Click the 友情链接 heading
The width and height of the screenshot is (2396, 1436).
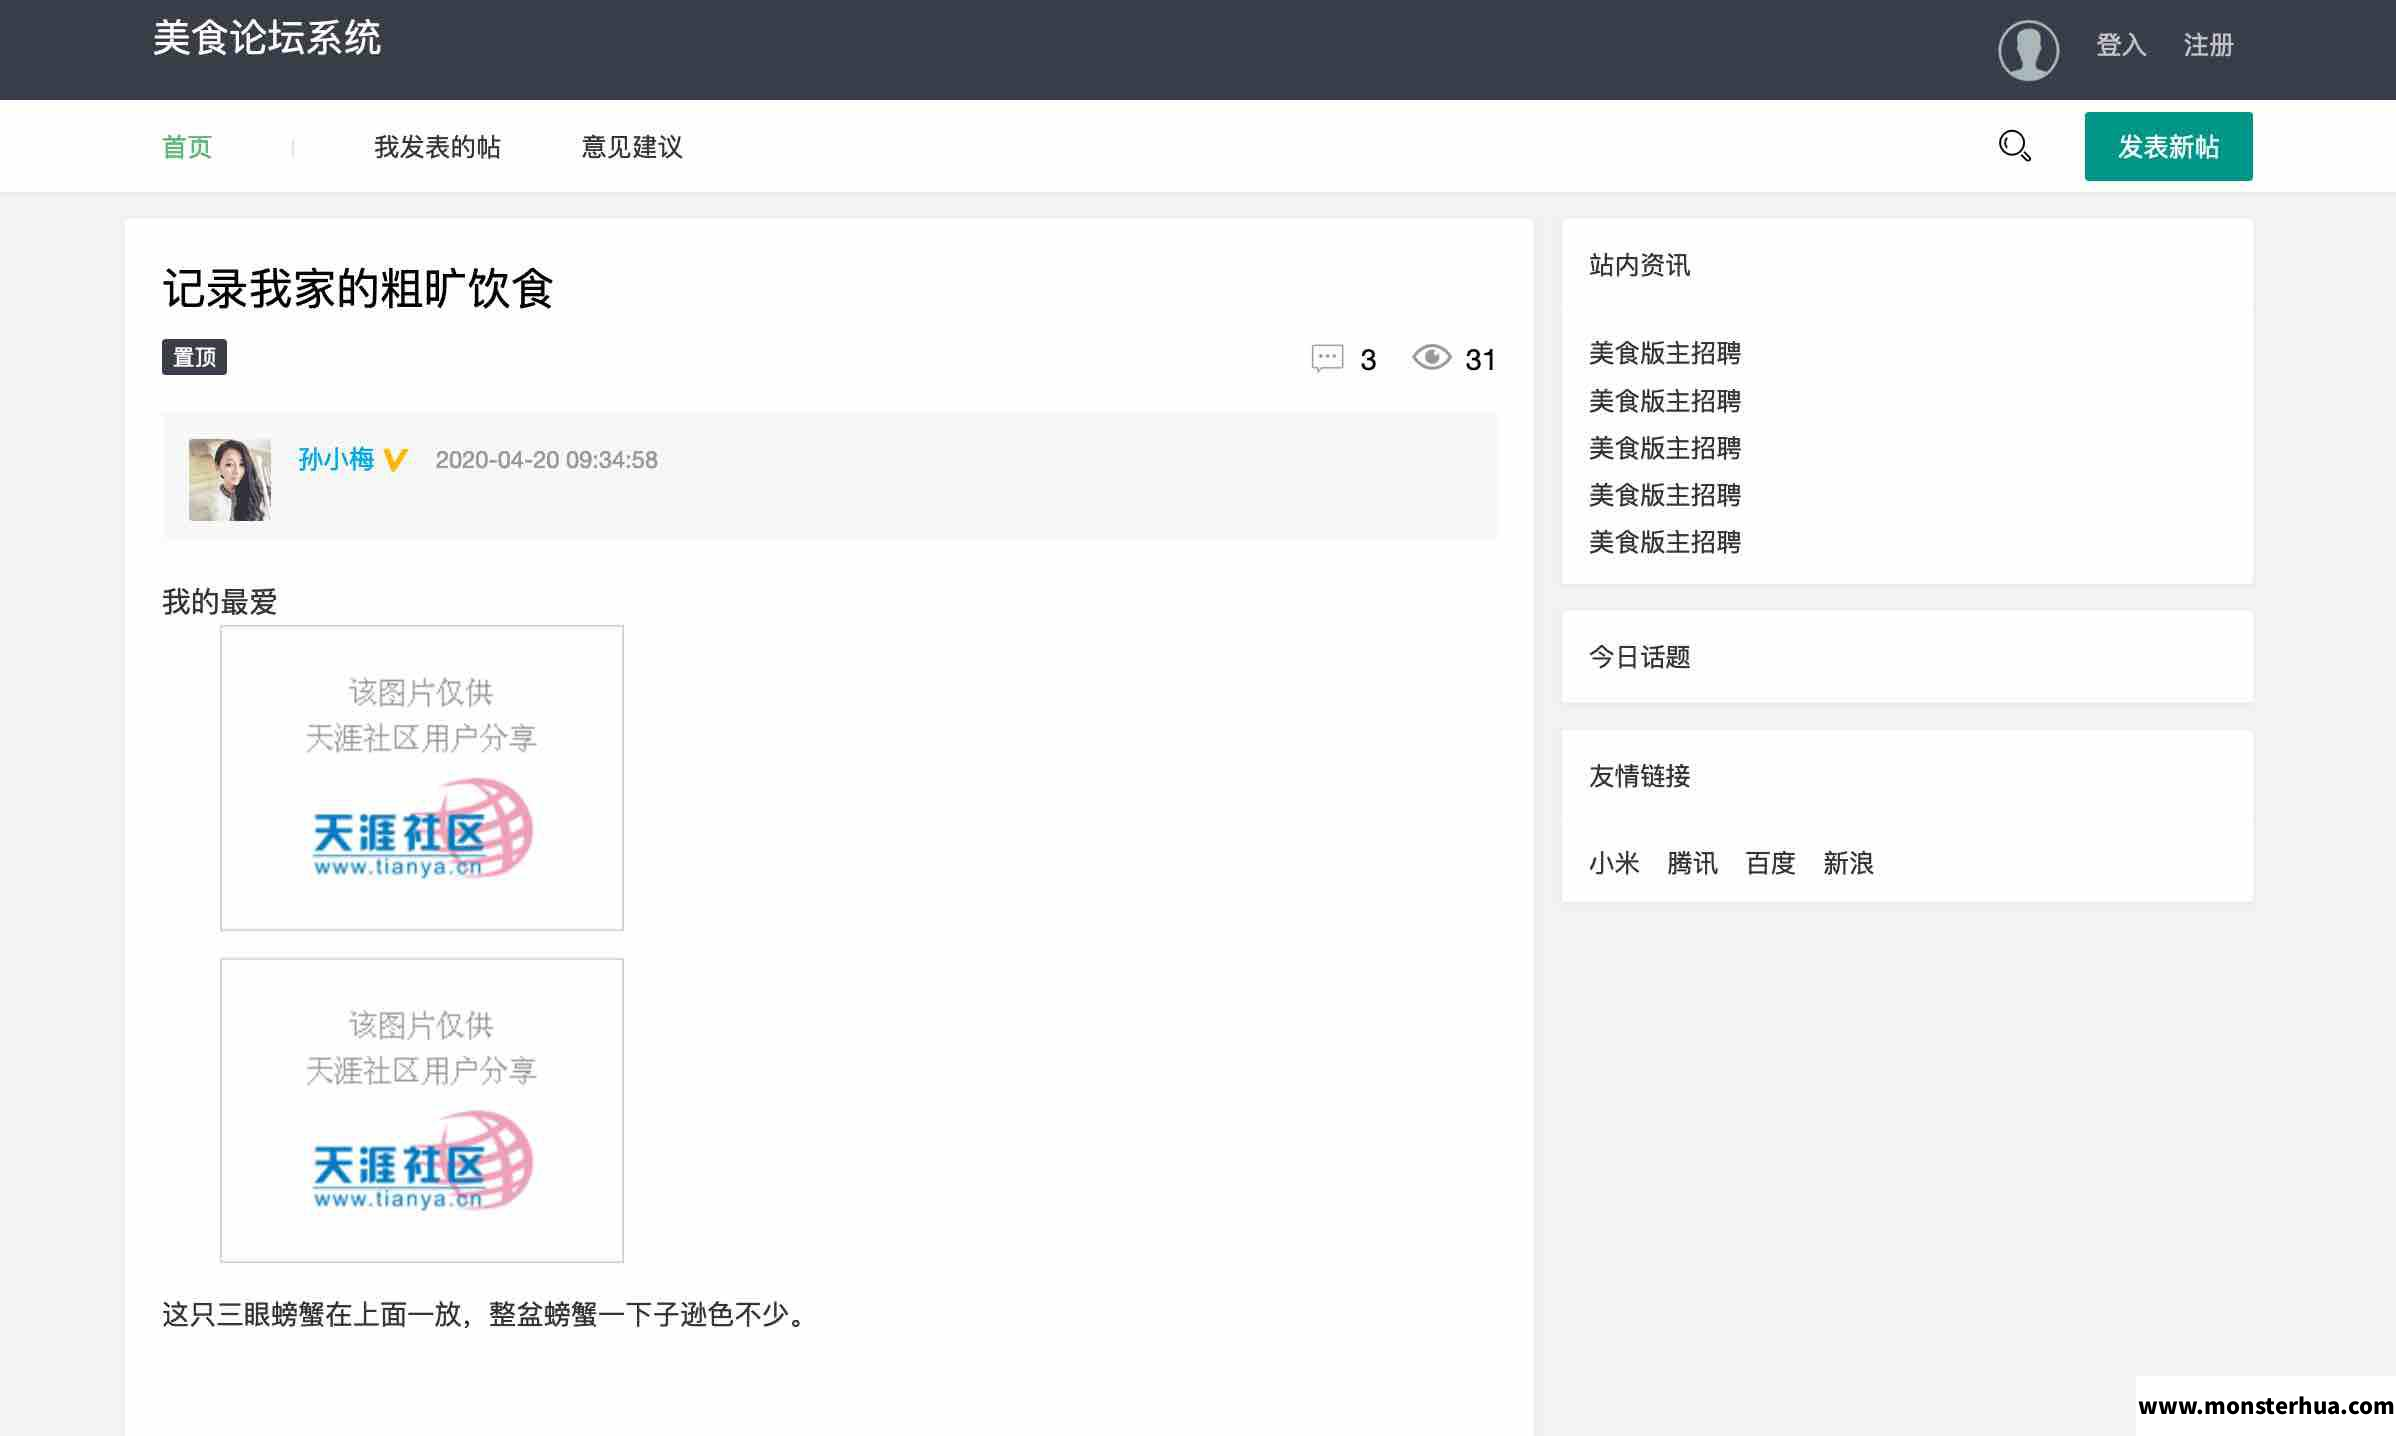click(x=1639, y=776)
